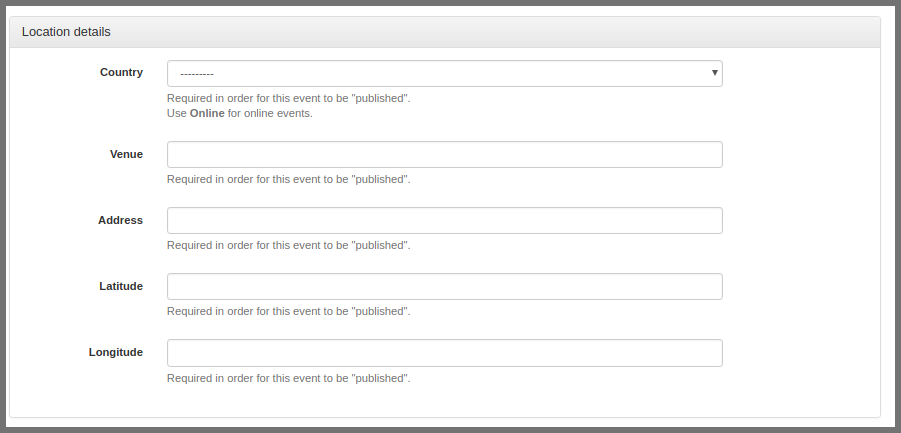Focus the Venue text field

point(444,154)
